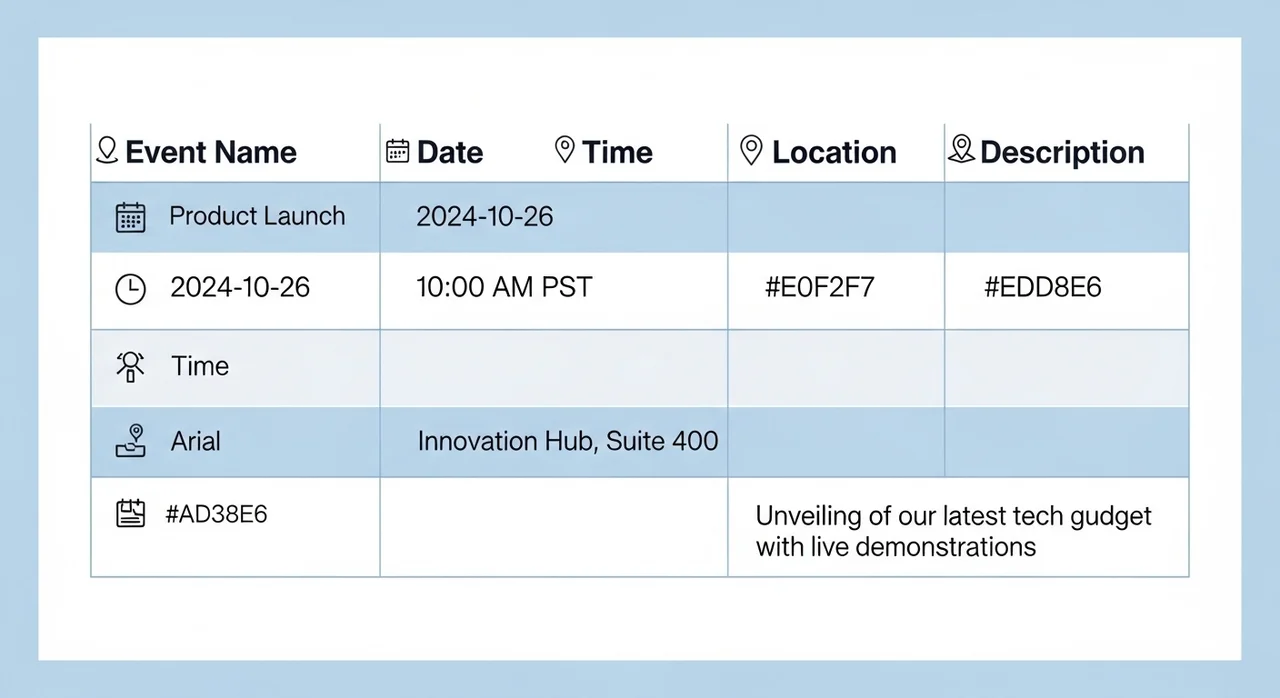
Task: Select the #E0F2F7 color code cell
Action: coord(820,288)
